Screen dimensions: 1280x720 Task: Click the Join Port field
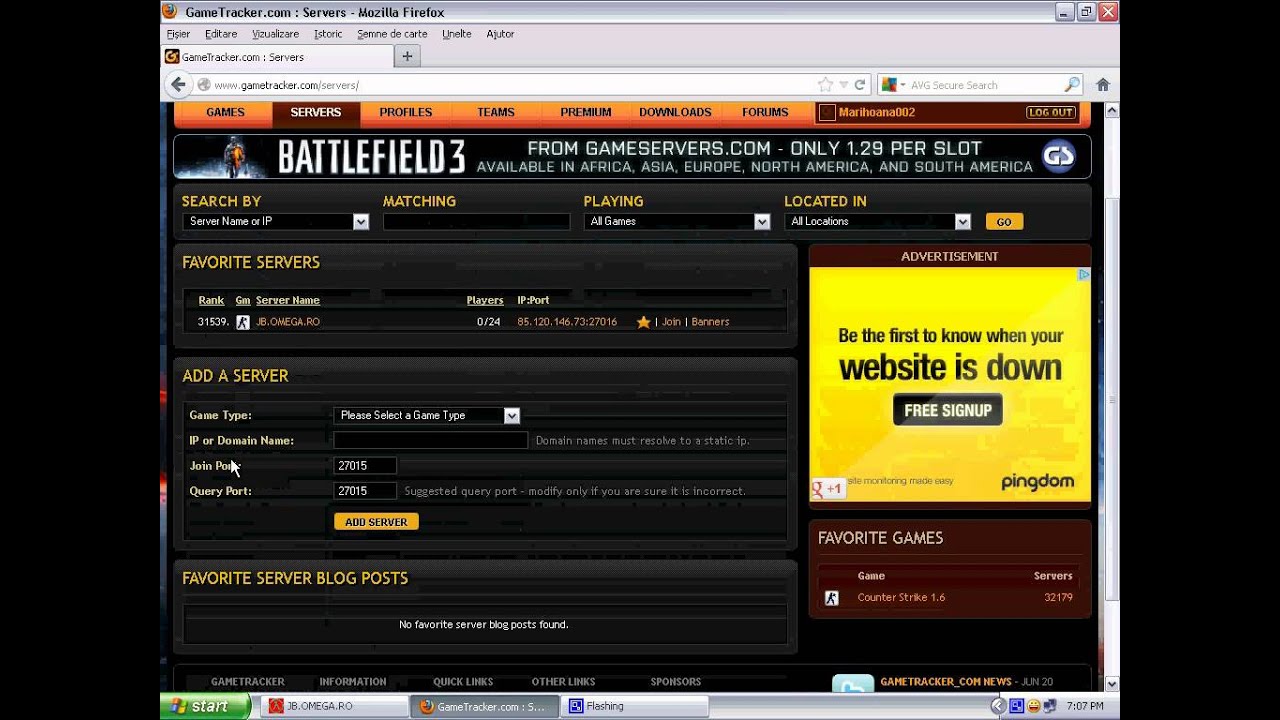pyautogui.click(x=365, y=466)
